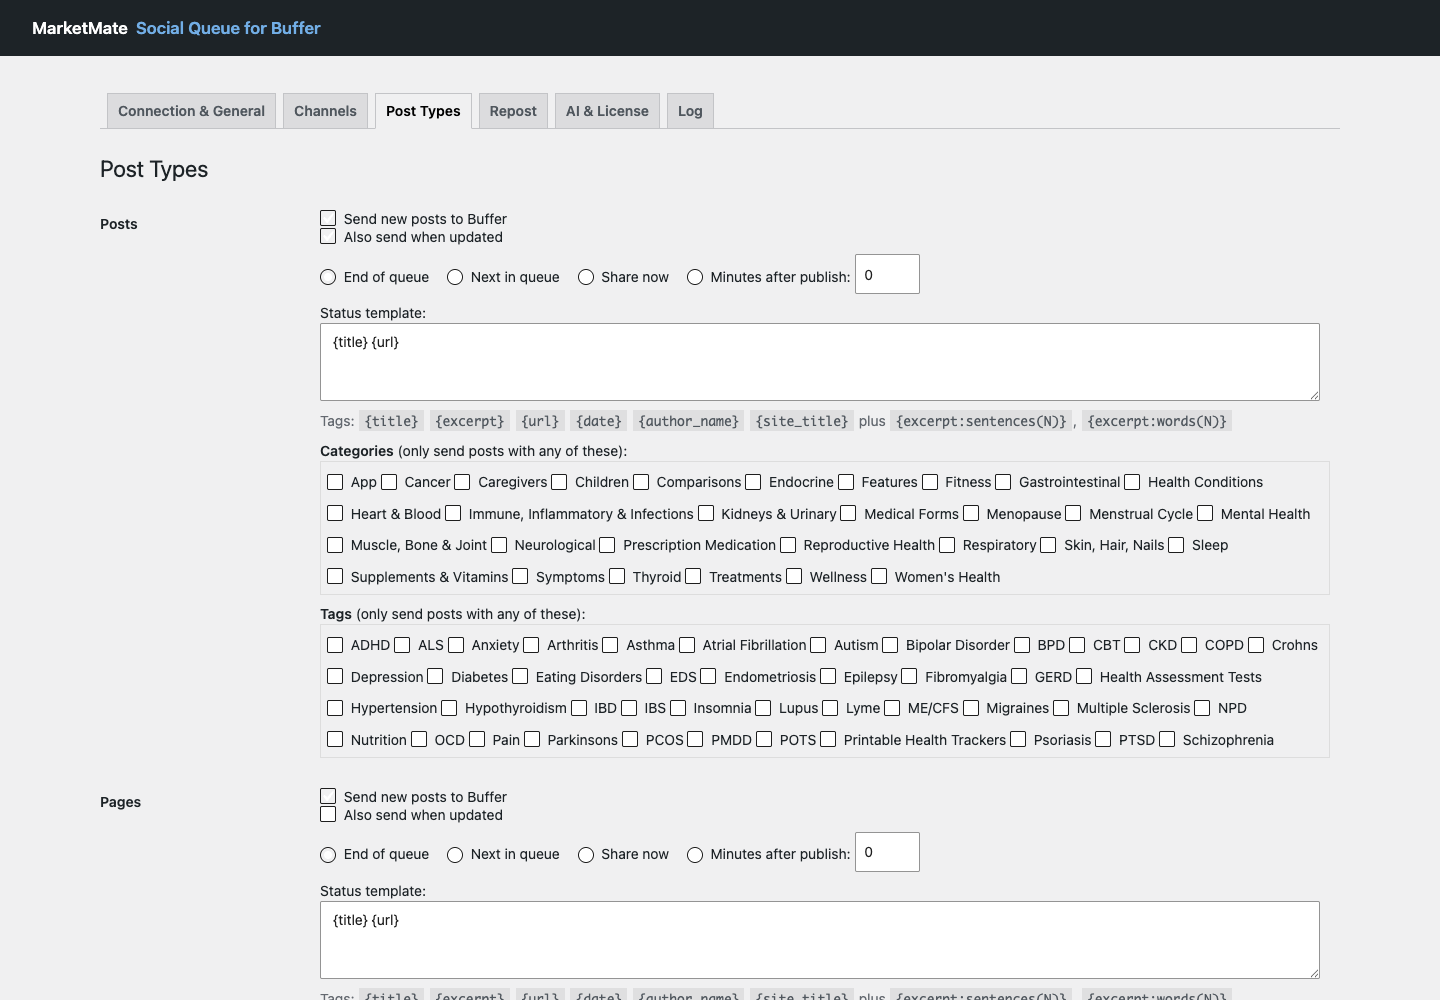
Task: Enable the Bipolar Disorder tag
Action: click(x=890, y=645)
